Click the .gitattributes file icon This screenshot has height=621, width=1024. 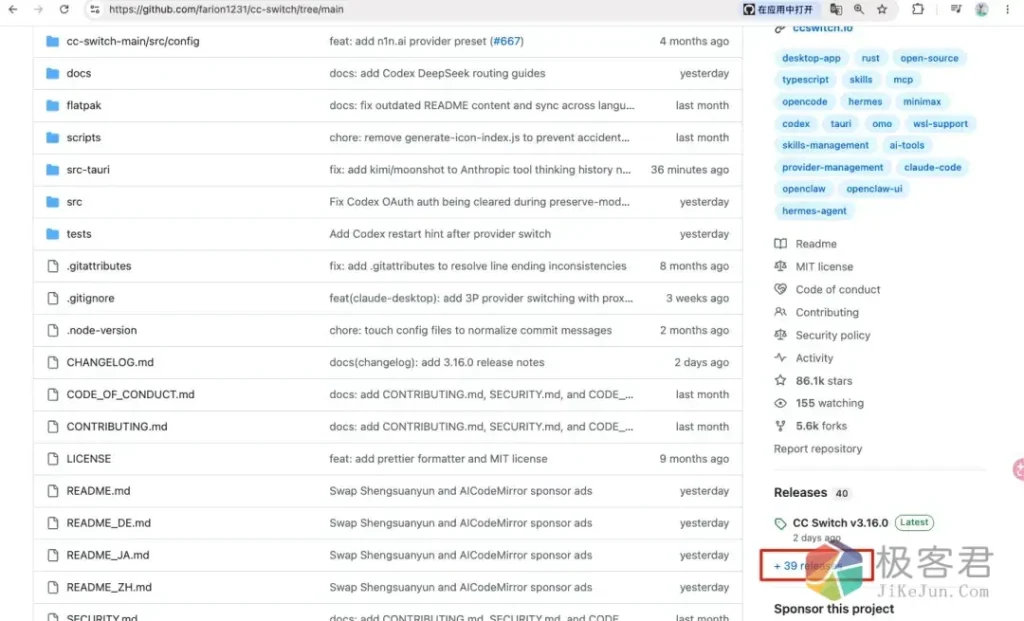[53, 266]
